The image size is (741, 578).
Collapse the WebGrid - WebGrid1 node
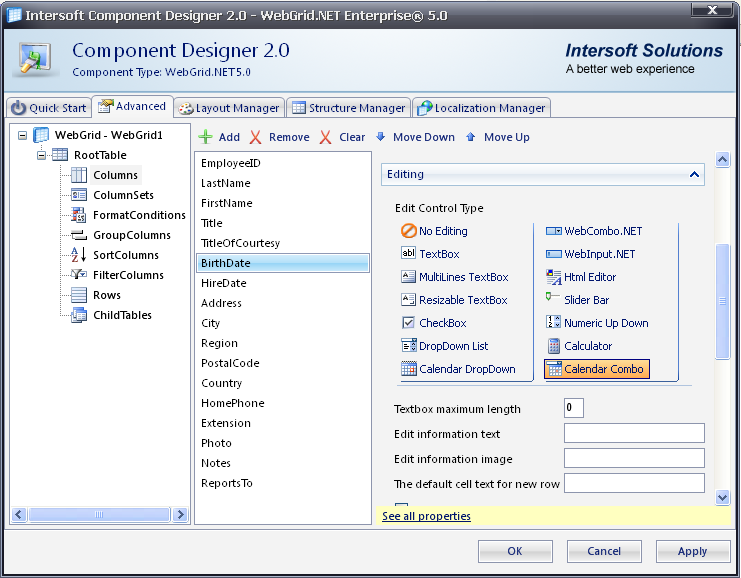click(22, 136)
